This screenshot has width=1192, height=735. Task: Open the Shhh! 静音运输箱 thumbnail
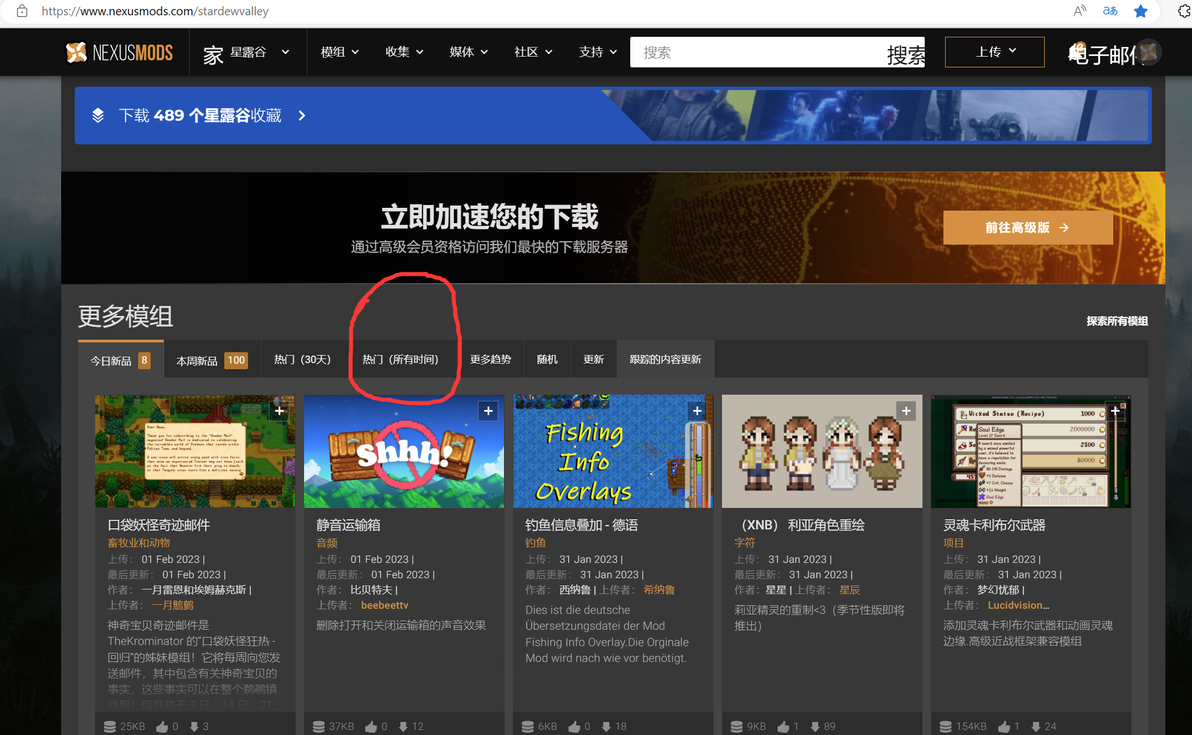click(404, 451)
